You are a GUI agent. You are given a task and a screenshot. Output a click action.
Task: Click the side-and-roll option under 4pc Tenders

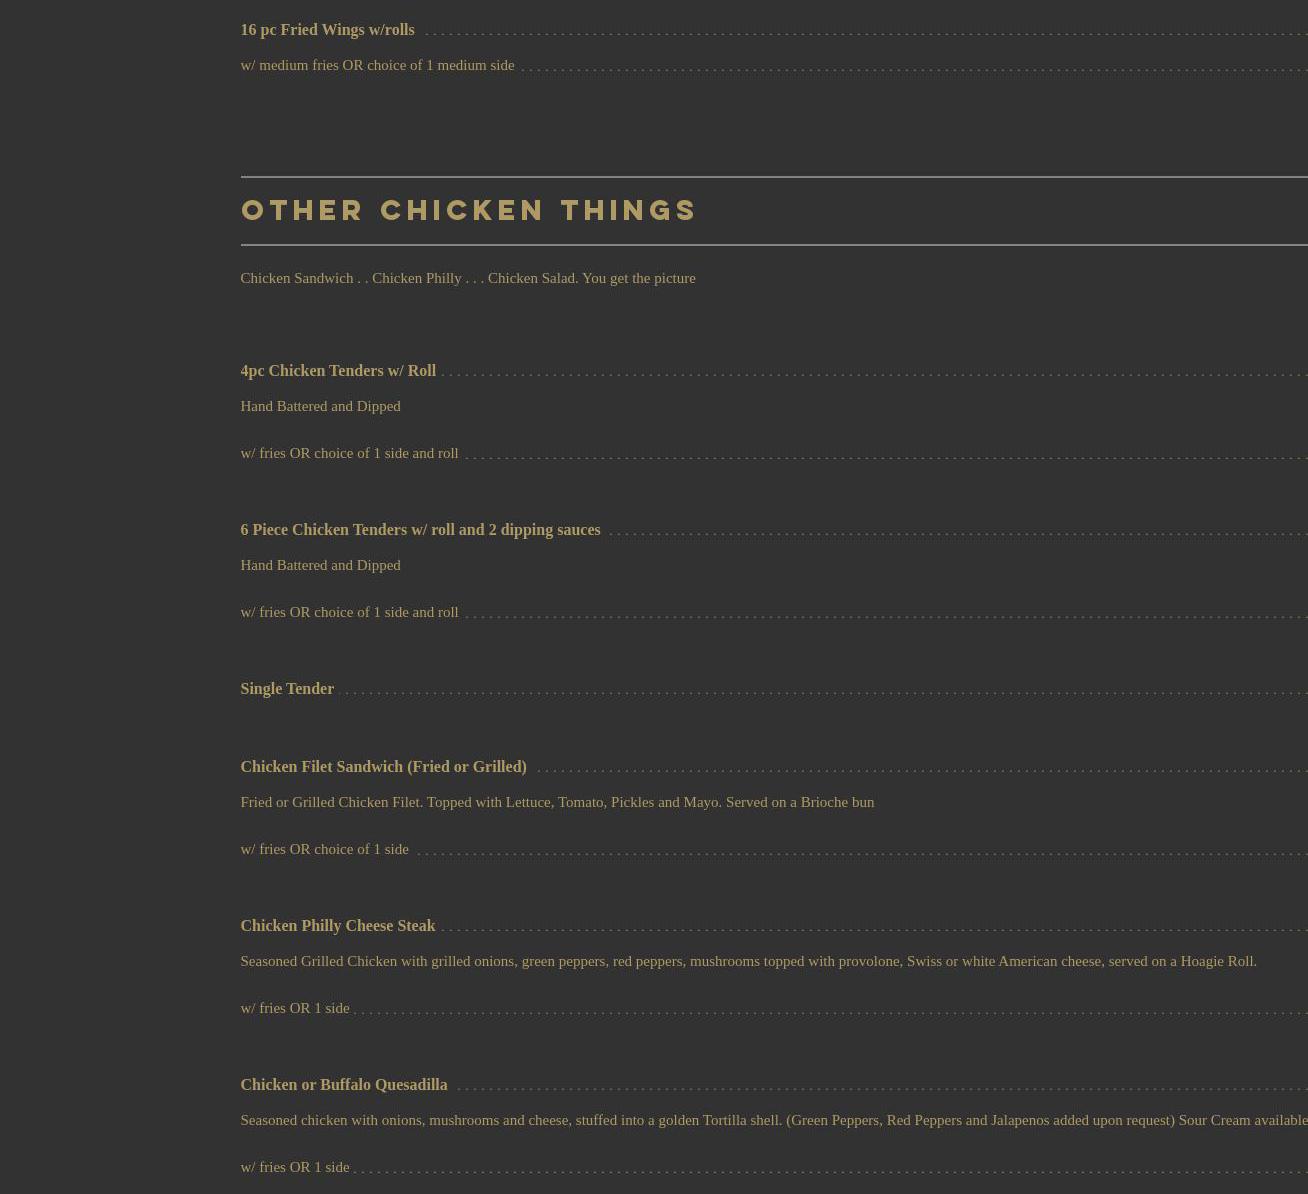point(349,453)
